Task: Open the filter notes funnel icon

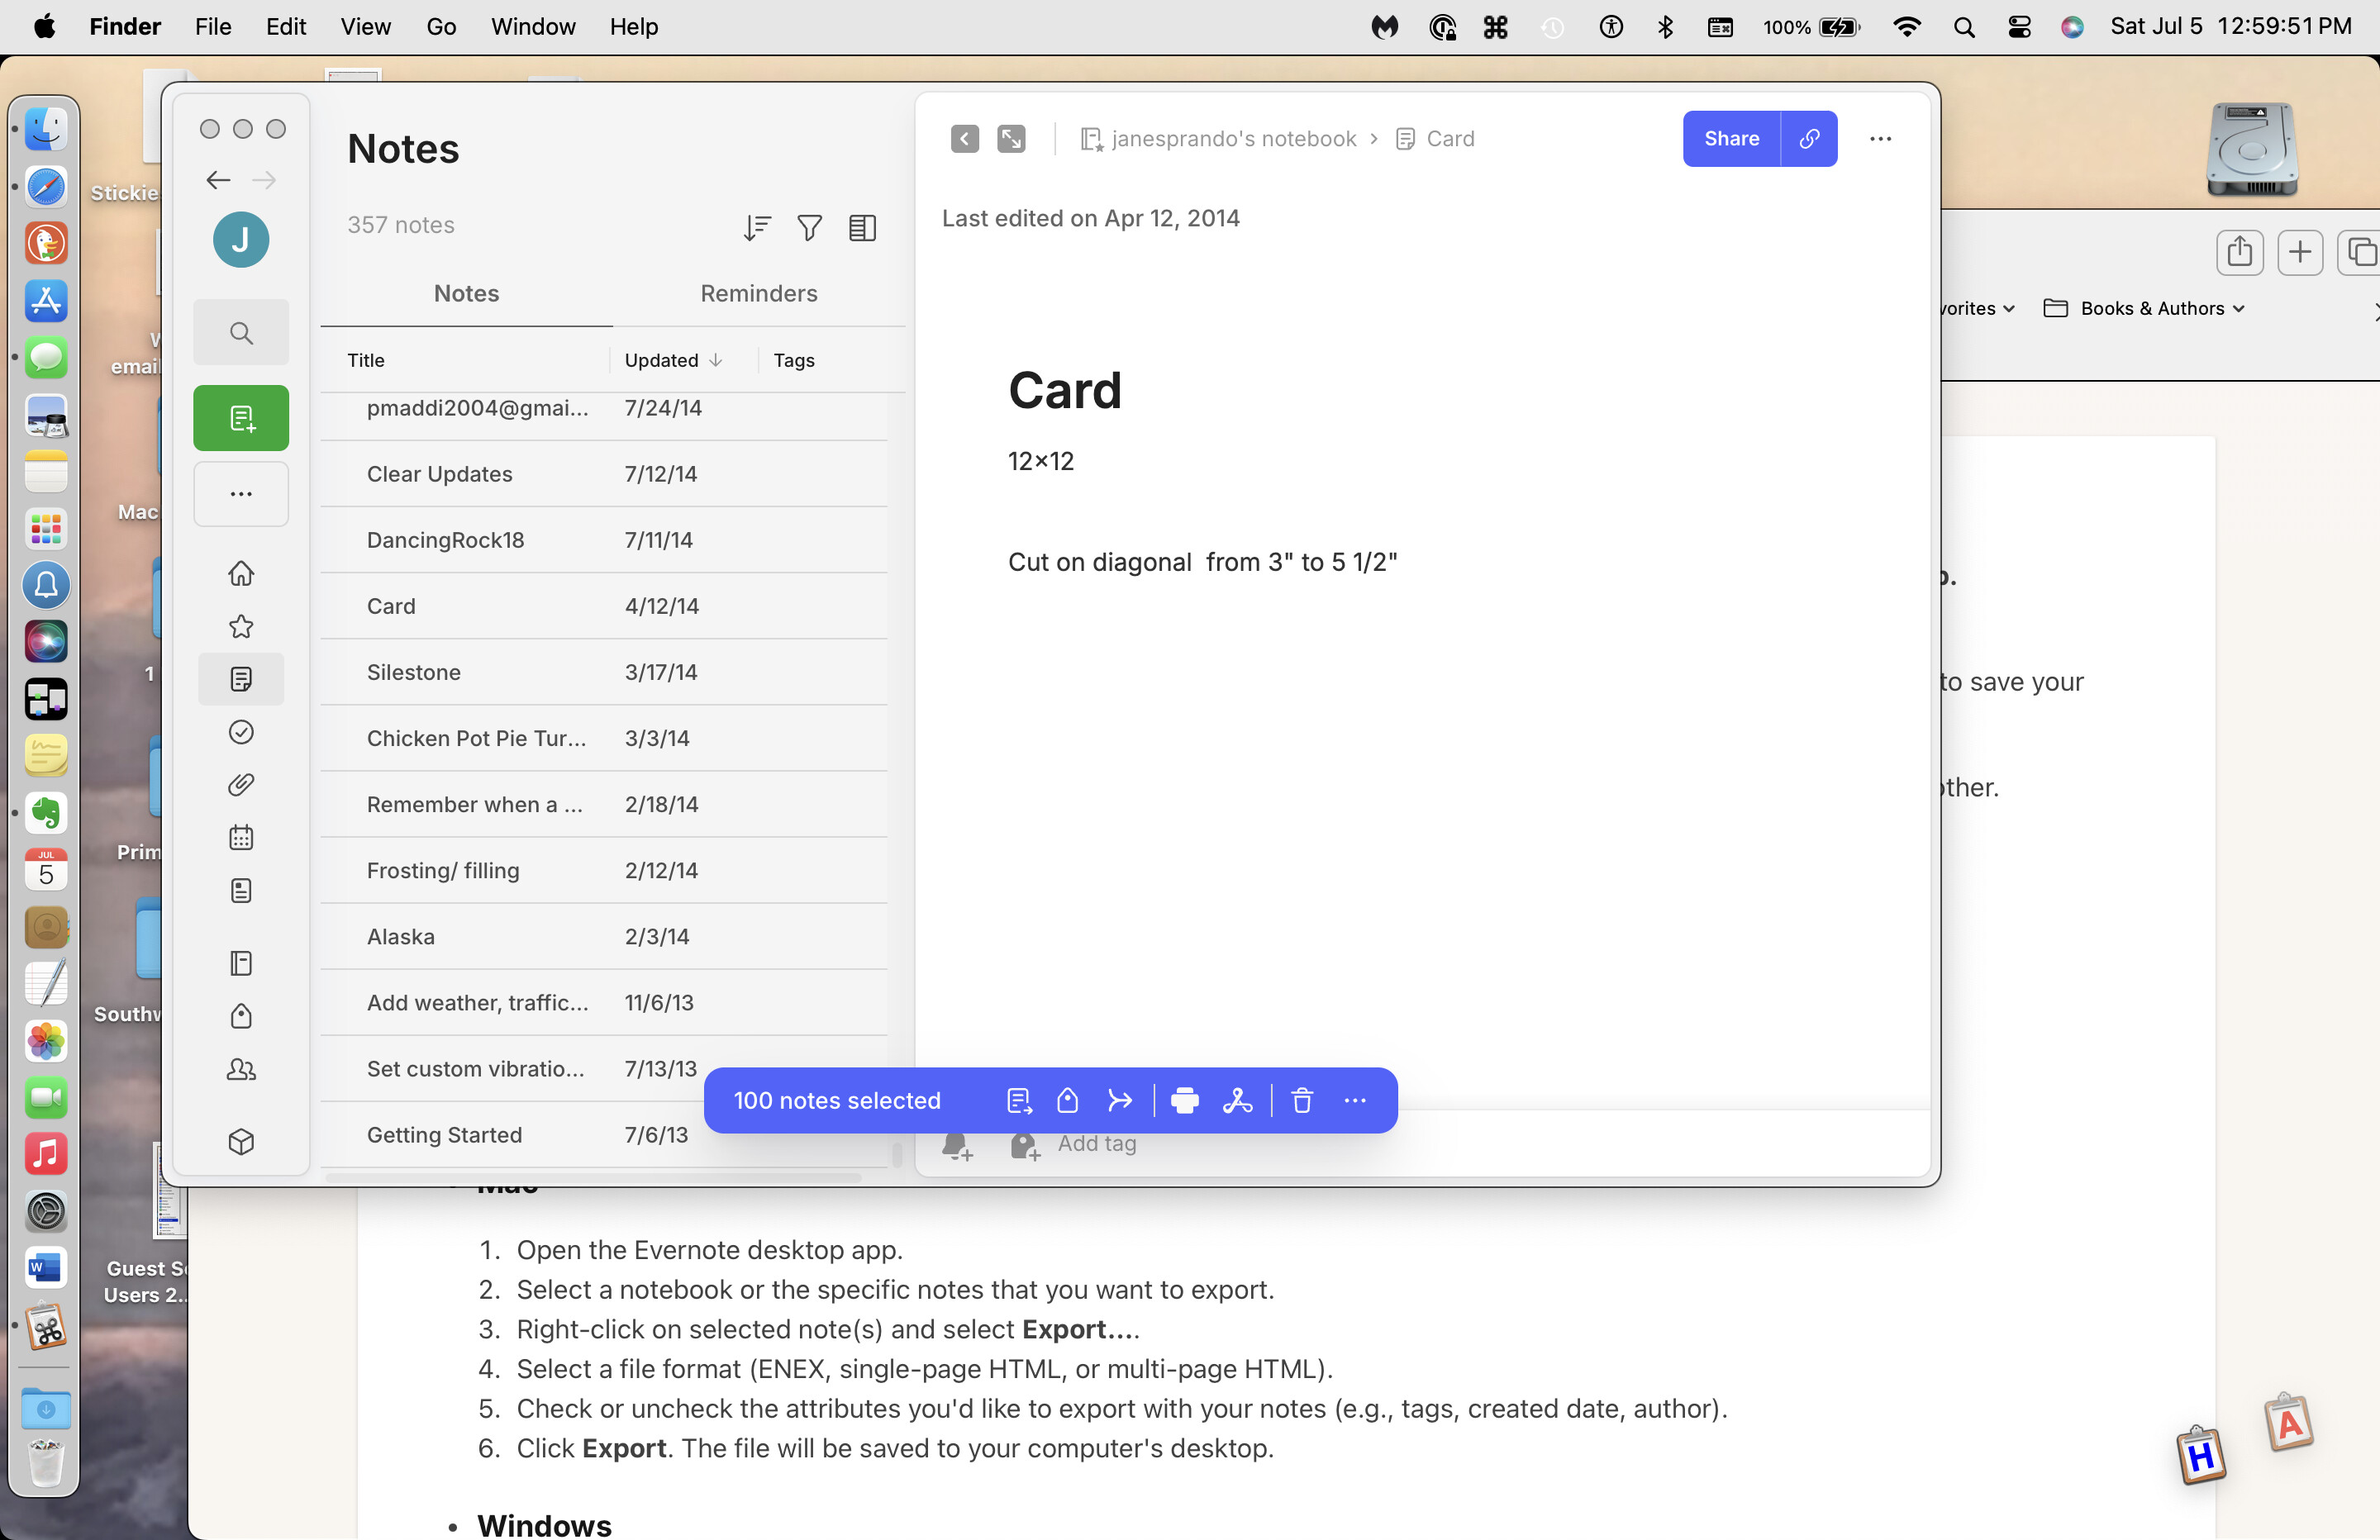Action: (809, 228)
